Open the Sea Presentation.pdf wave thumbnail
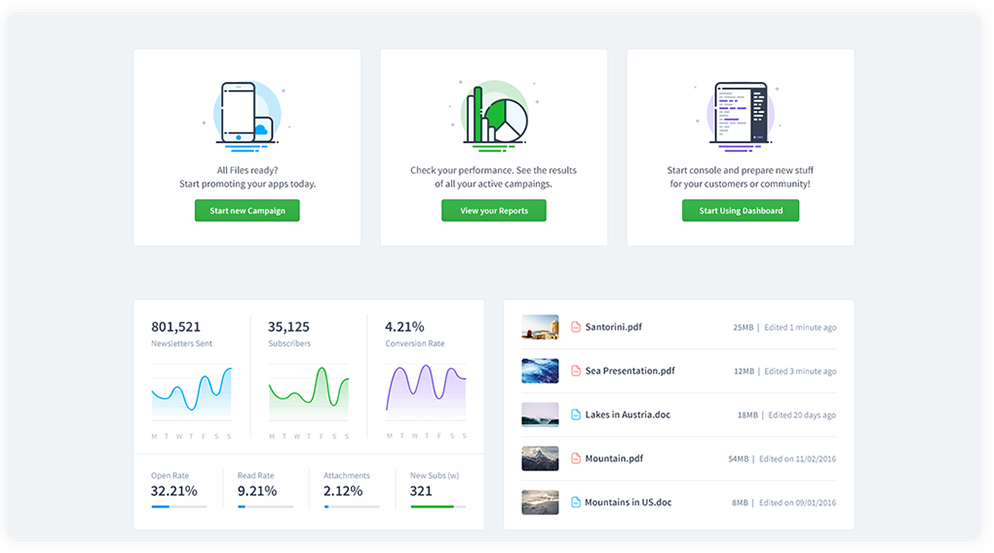Image resolution: width=994 pixels, height=553 pixels. pyautogui.click(x=540, y=371)
